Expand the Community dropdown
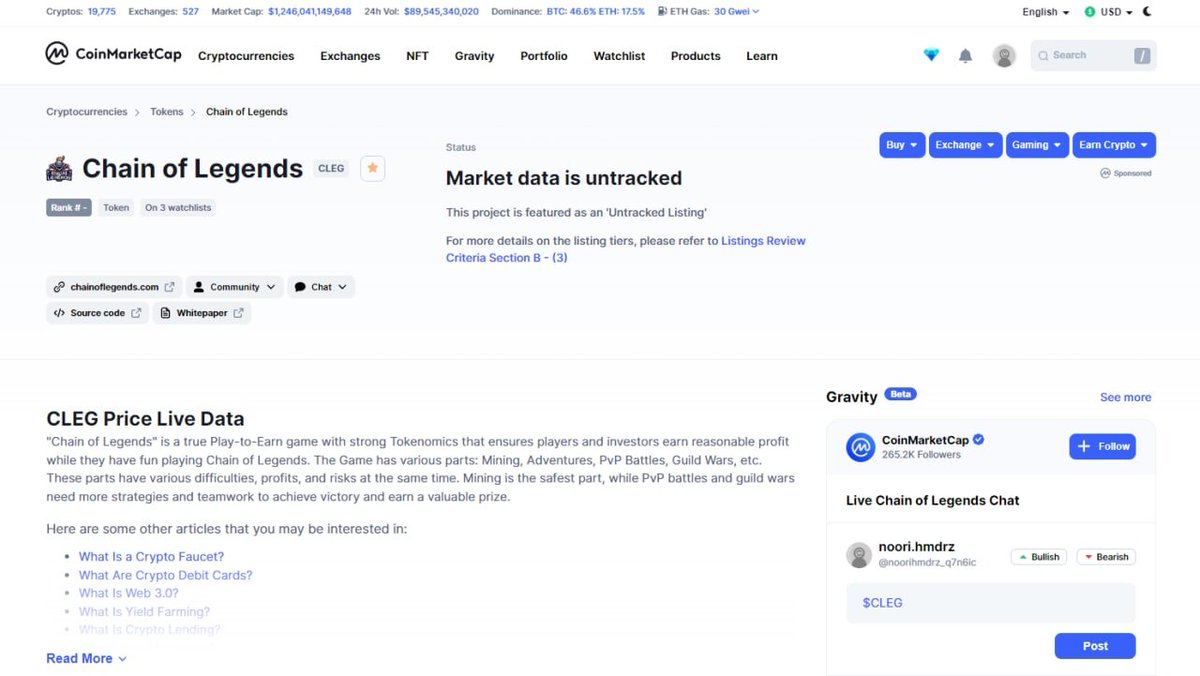1200x676 pixels. pyautogui.click(x=235, y=287)
